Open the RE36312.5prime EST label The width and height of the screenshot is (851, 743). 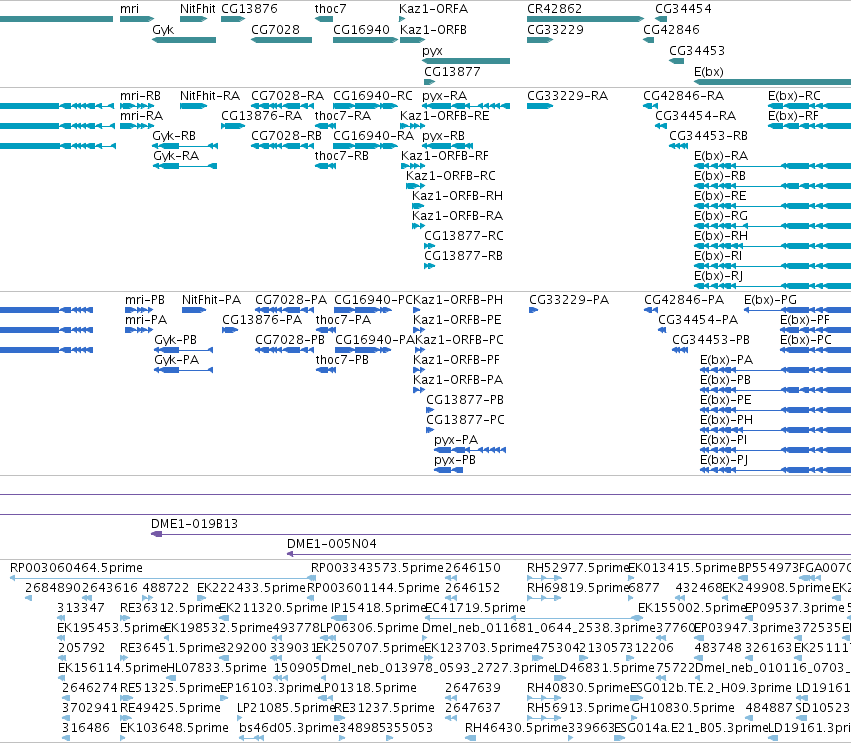(170, 608)
